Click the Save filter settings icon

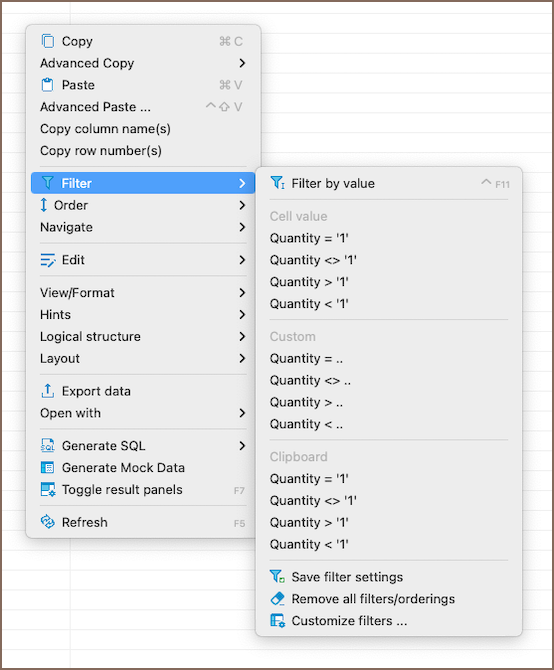278,577
